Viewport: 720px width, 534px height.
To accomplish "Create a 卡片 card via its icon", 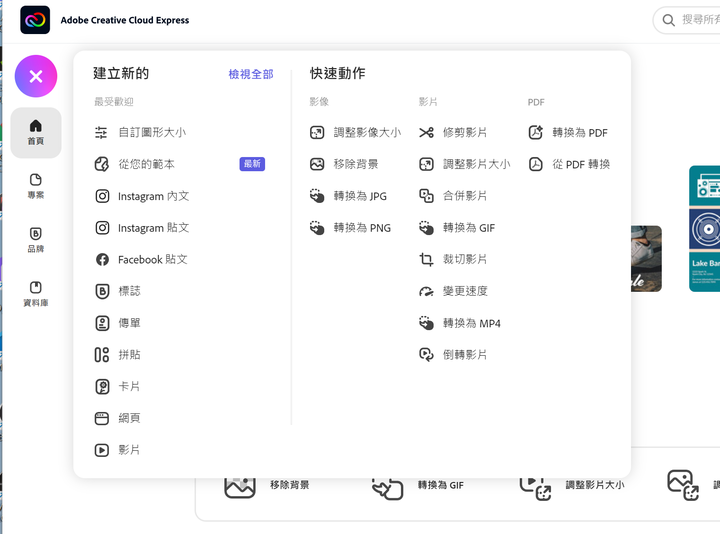I will 102,387.
